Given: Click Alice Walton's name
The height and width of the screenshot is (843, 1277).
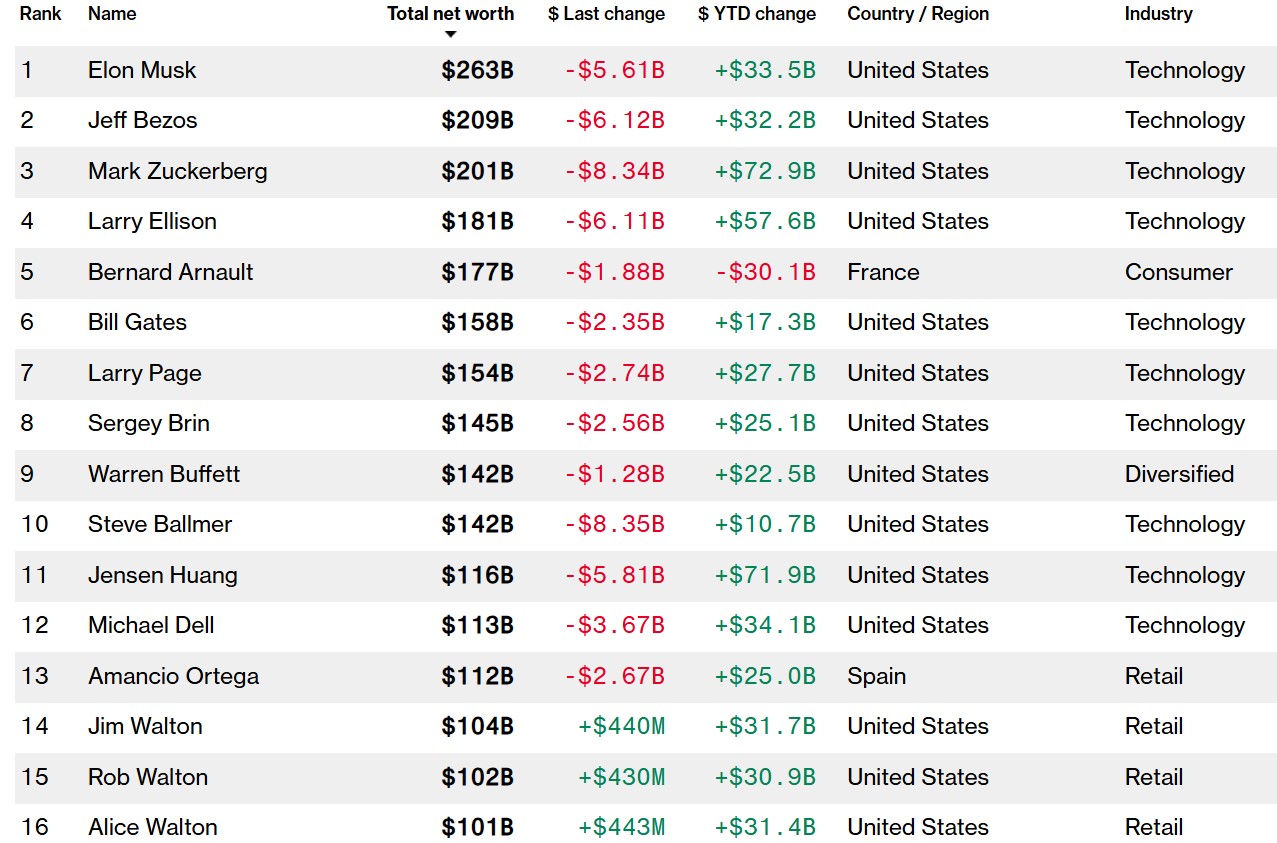Looking at the screenshot, I should (152, 827).
